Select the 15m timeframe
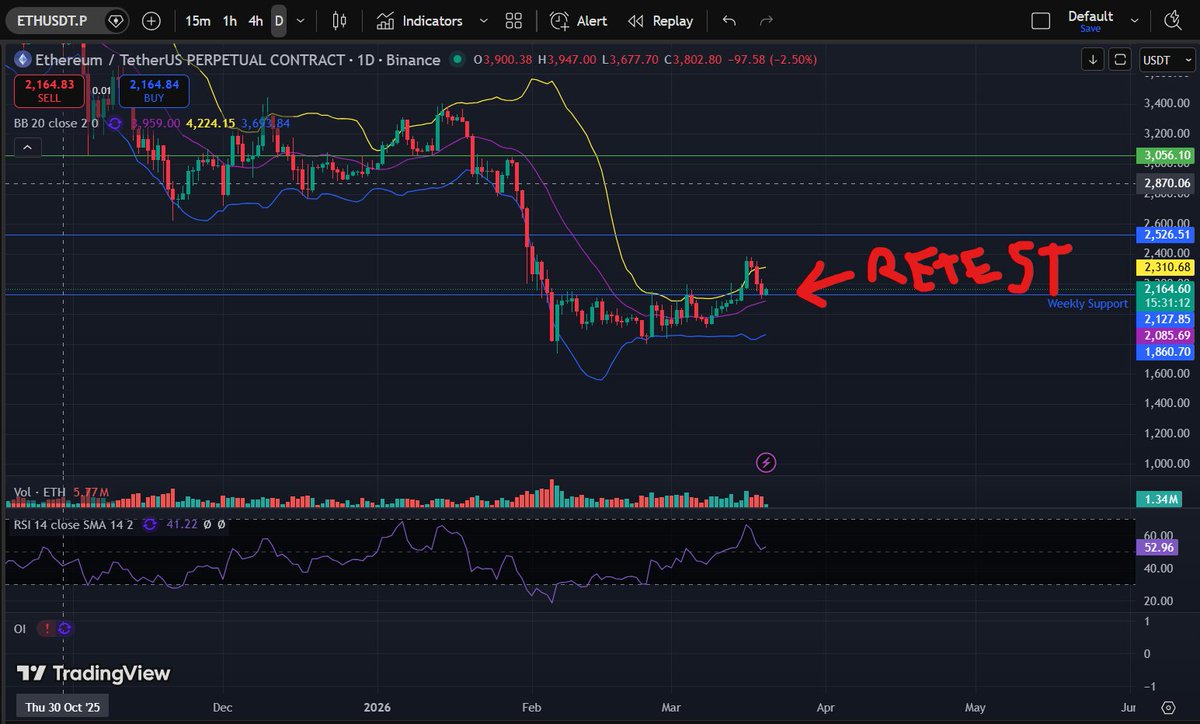 [x=198, y=21]
